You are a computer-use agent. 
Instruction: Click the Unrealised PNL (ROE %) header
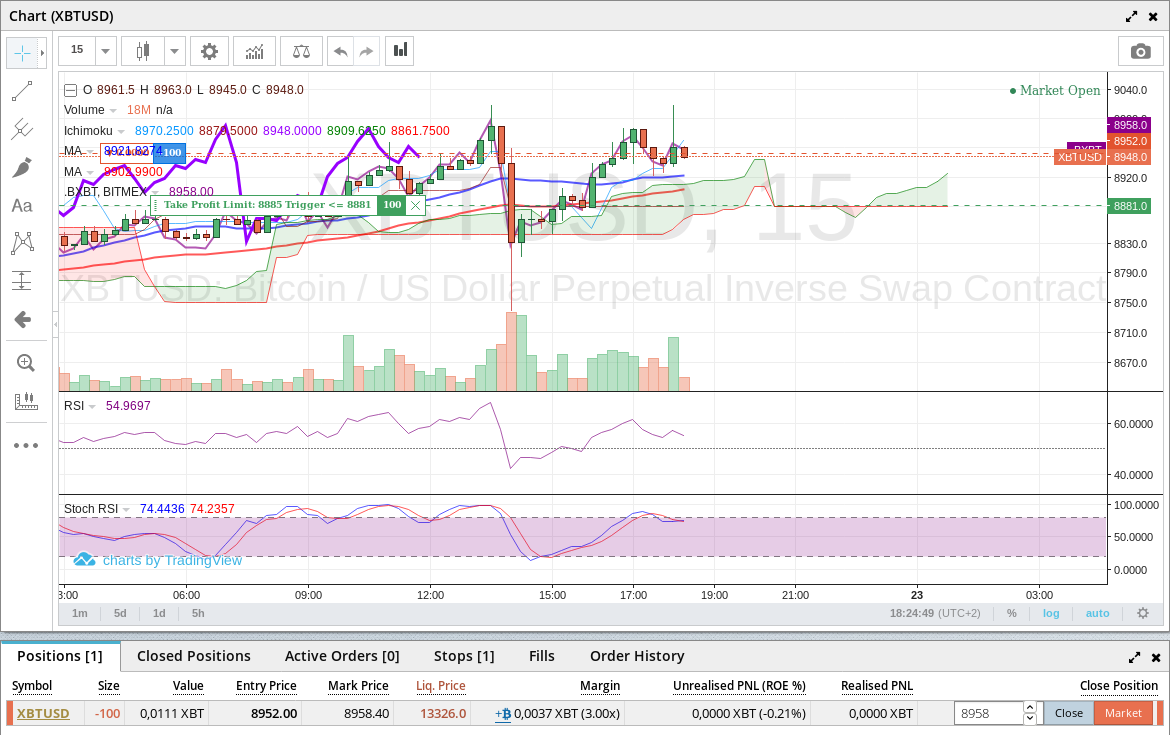pyautogui.click(x=739, y=686)
